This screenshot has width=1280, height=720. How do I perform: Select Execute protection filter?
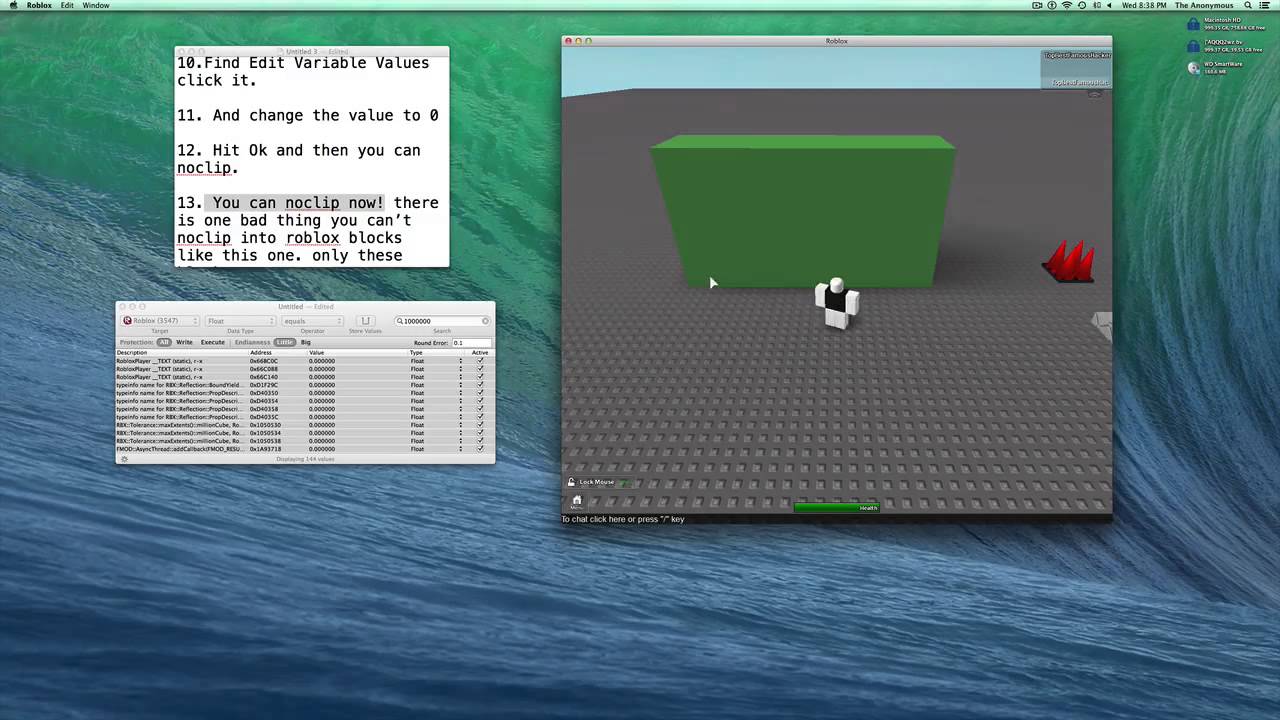(x=212, y=342)
